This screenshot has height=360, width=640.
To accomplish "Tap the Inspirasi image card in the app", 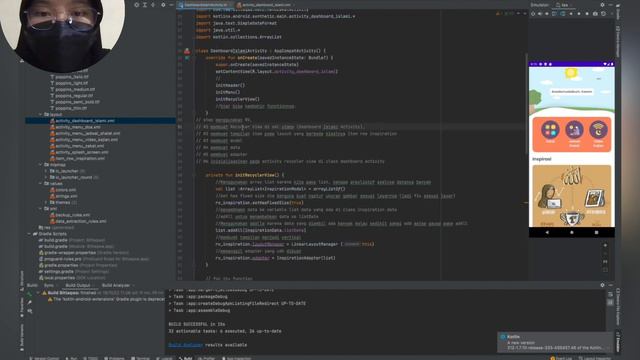I will [x=571, y=196].
